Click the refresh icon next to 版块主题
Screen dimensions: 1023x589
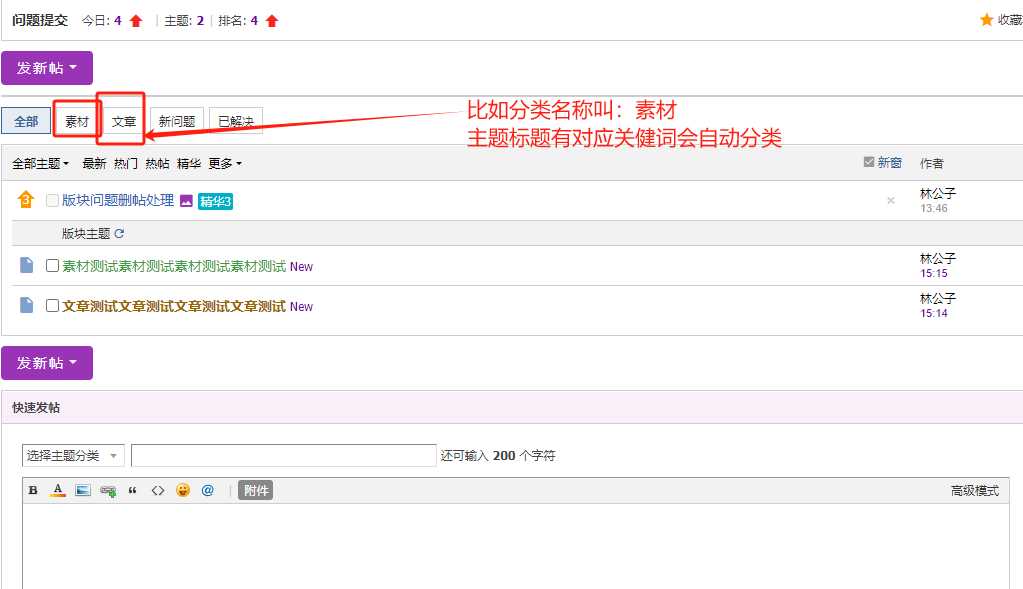point(119,234)
